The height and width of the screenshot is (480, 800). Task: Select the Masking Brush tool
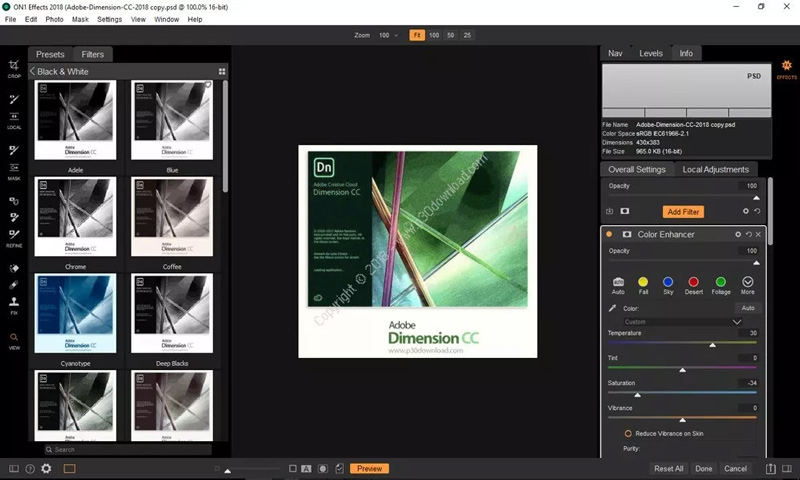click(x=14, y=150)
